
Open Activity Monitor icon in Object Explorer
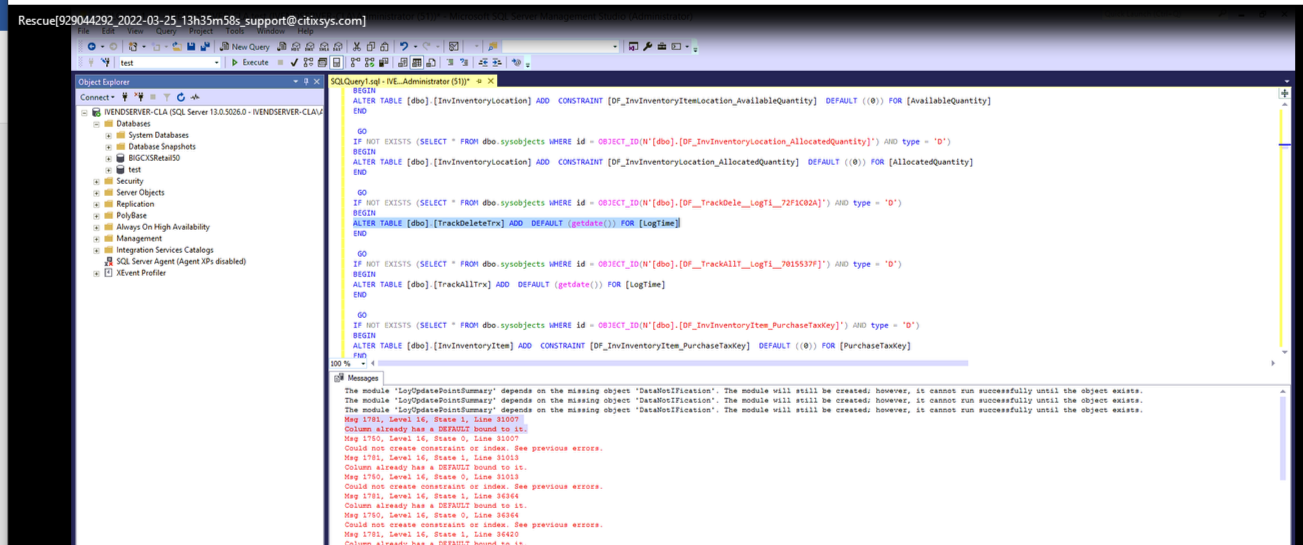tap(195, 97)
